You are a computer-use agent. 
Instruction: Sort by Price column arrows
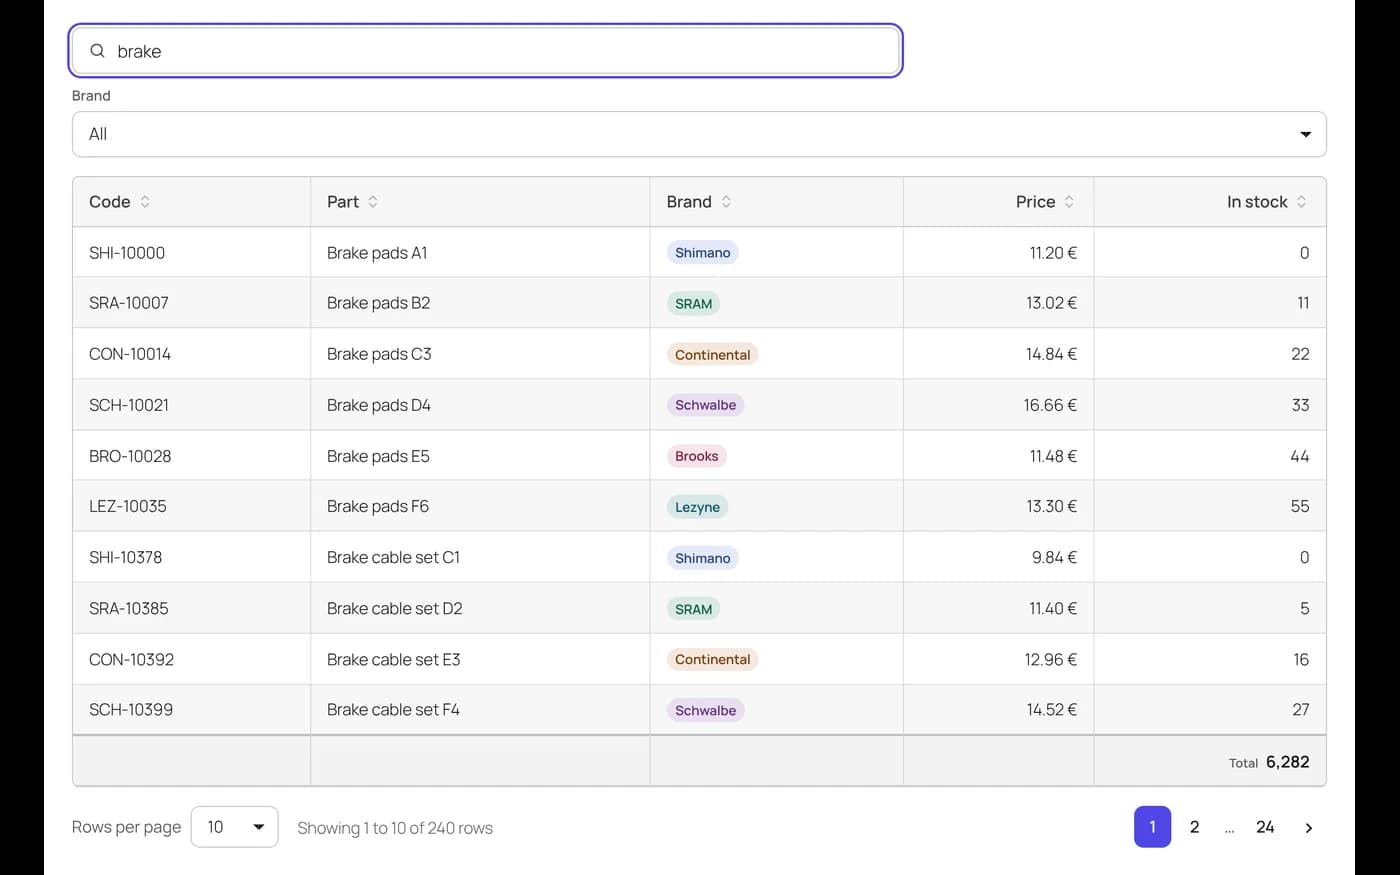pyautogui.click(x=1069, y=202)
